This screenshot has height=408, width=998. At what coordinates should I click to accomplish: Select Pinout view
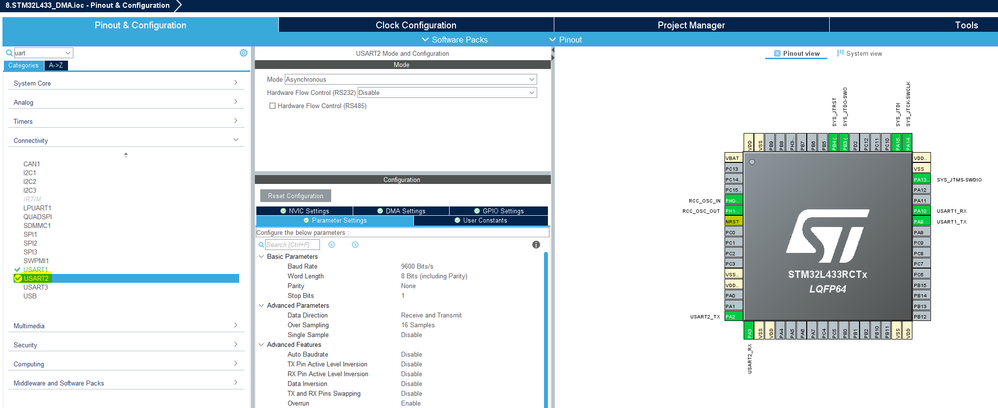[796, 53]
